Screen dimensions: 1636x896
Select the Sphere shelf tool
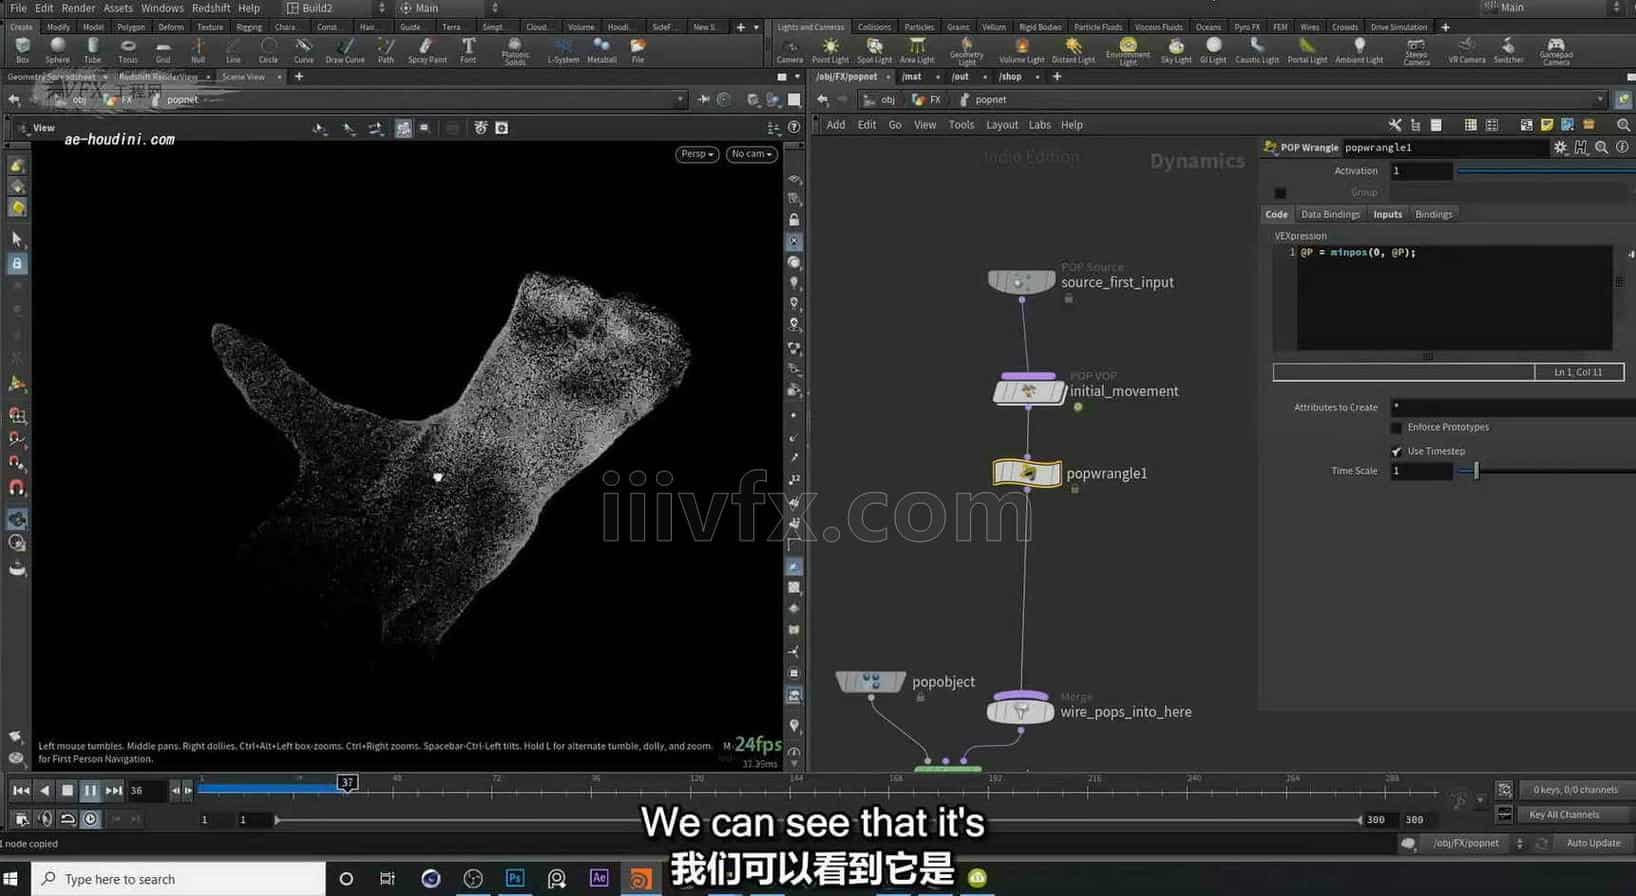[58, 50]
